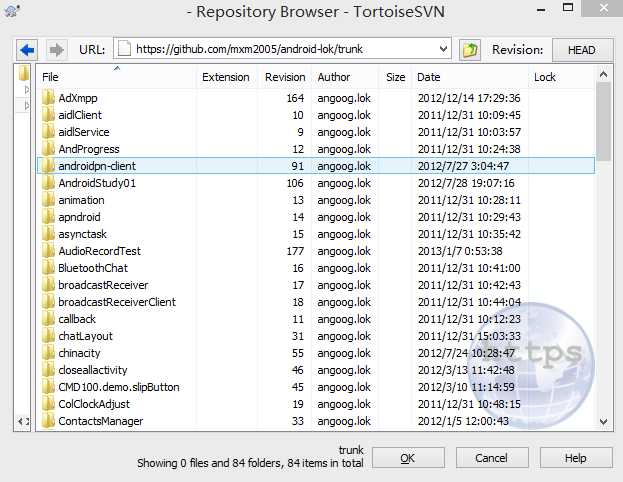Click the blue back arrow button
Screen dimensions: 623x482
click(x=27, y=50)
